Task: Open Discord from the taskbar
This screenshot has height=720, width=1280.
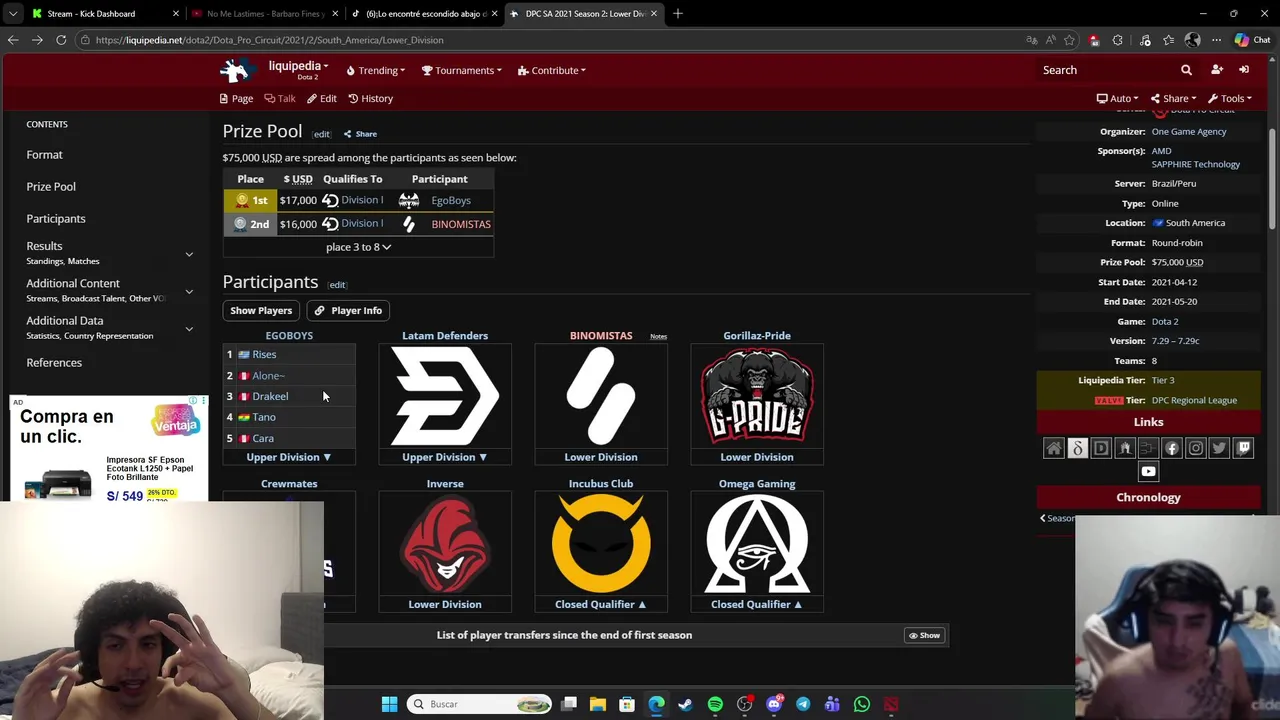Action: [x=774, y=704]
